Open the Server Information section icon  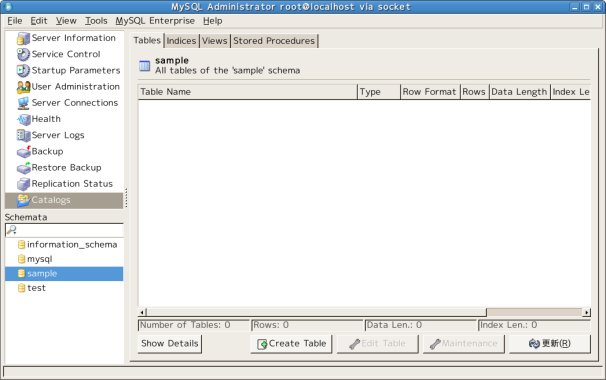23,38
